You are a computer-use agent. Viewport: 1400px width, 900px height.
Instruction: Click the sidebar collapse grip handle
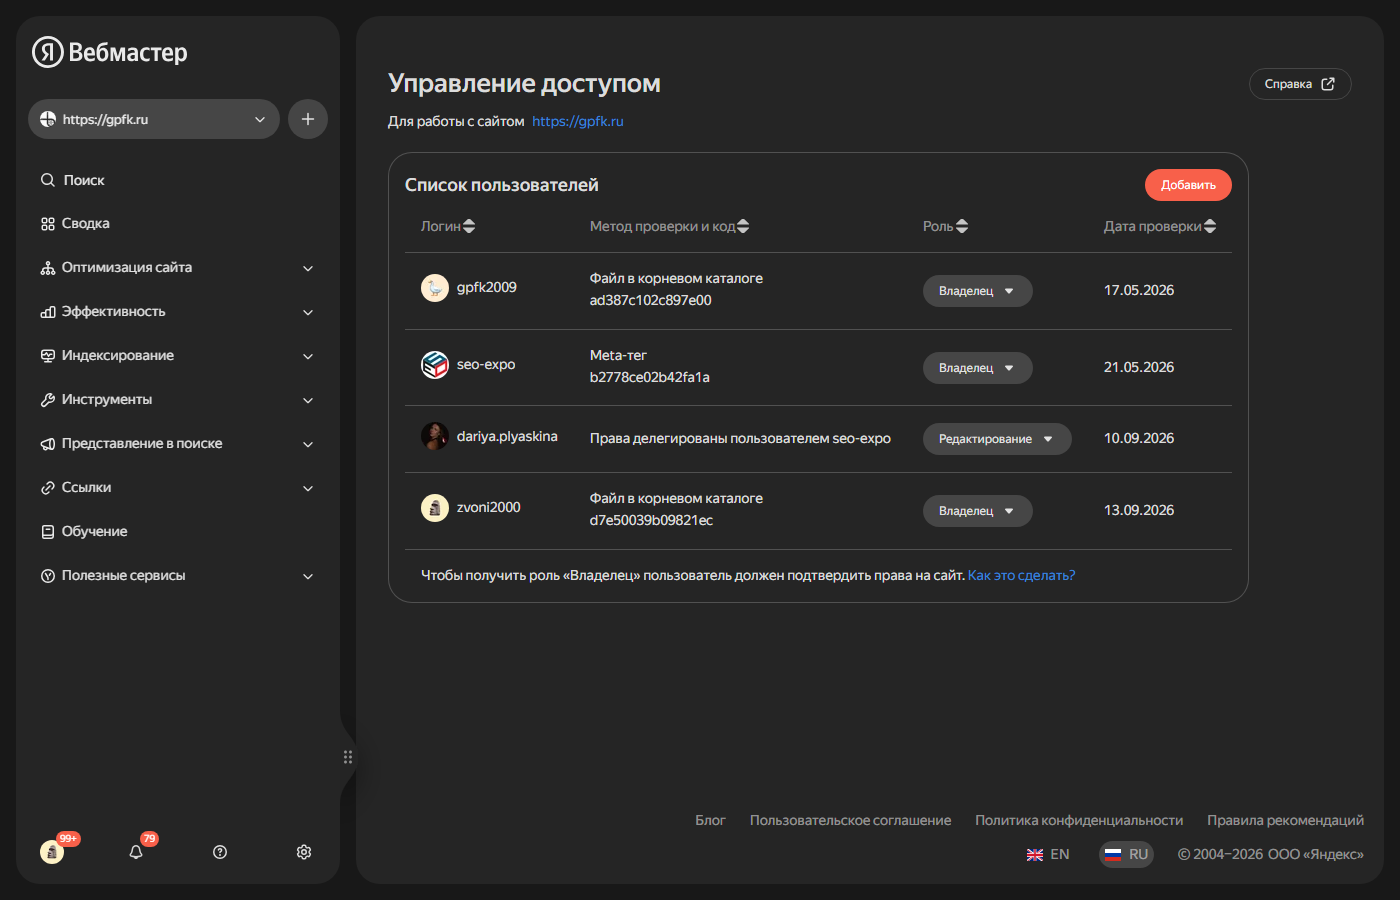348,757
